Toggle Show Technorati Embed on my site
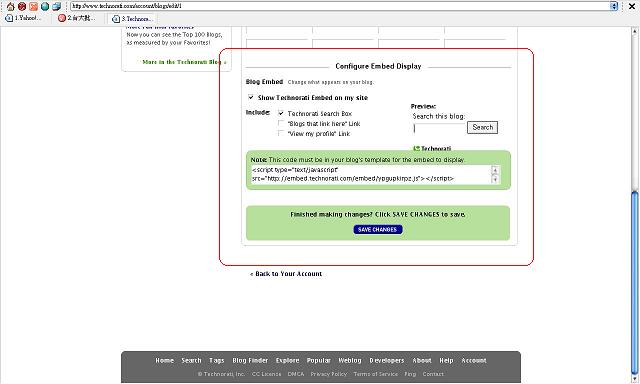Image resolution: width=640 pixels, height=384 pixels. point(251,97)
